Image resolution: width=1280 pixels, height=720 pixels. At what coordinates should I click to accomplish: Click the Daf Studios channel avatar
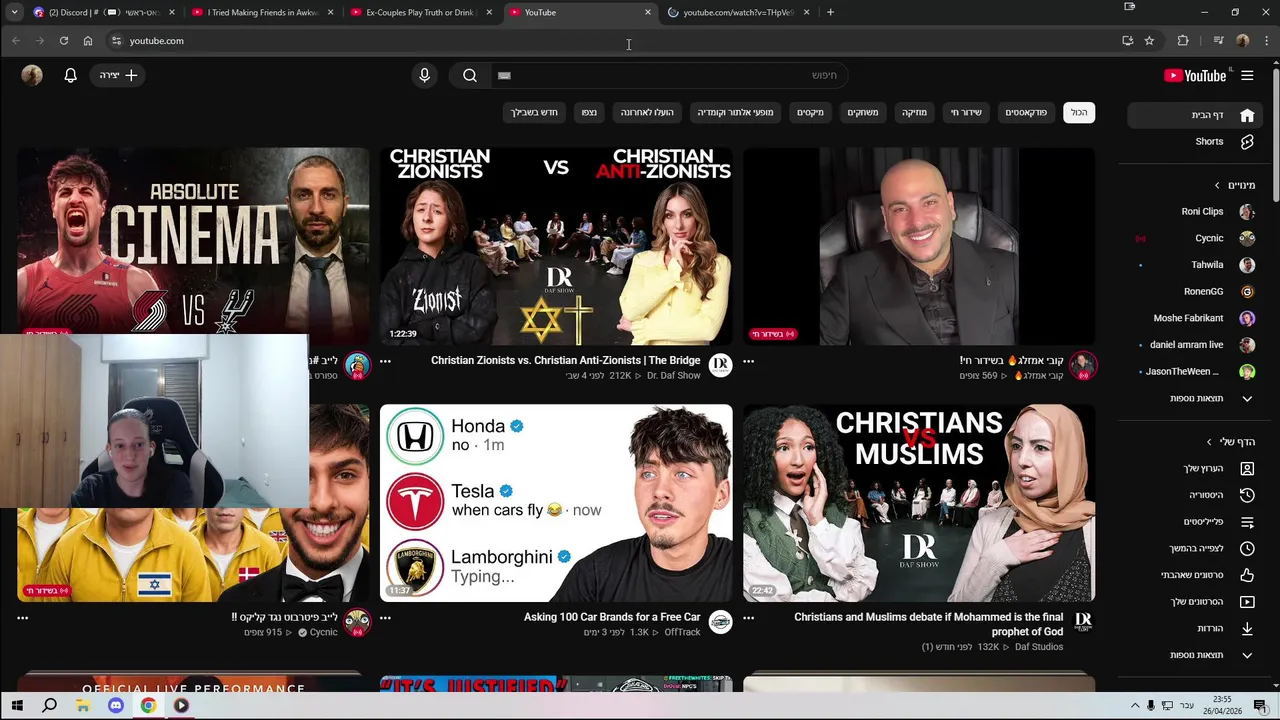tap(1083, 623)
